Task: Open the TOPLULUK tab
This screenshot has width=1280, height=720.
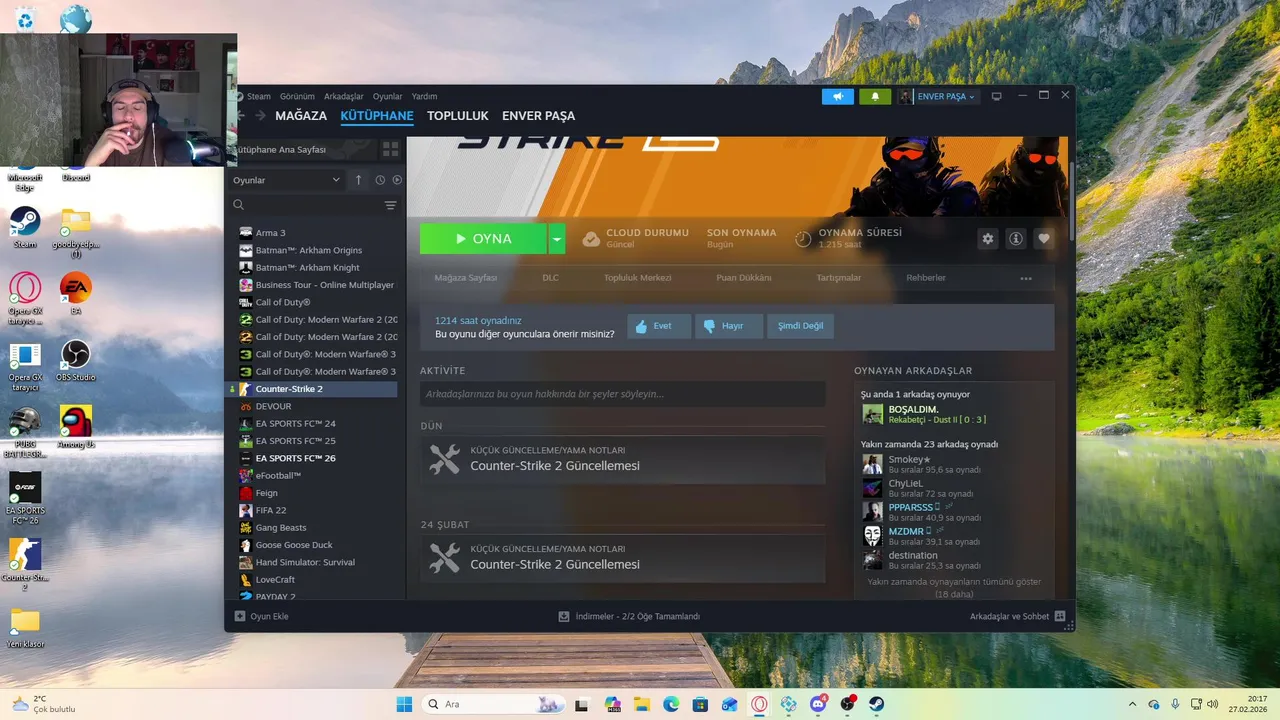Action: [x=458, y=116]
